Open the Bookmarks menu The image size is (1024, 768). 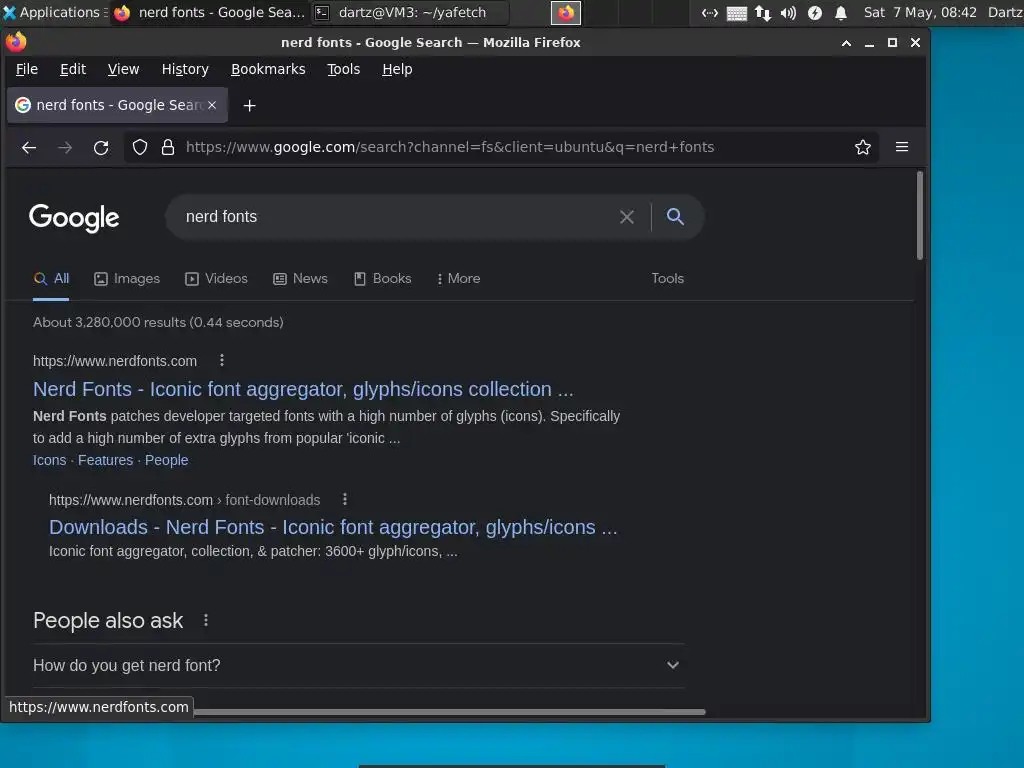tap(268, 69)
